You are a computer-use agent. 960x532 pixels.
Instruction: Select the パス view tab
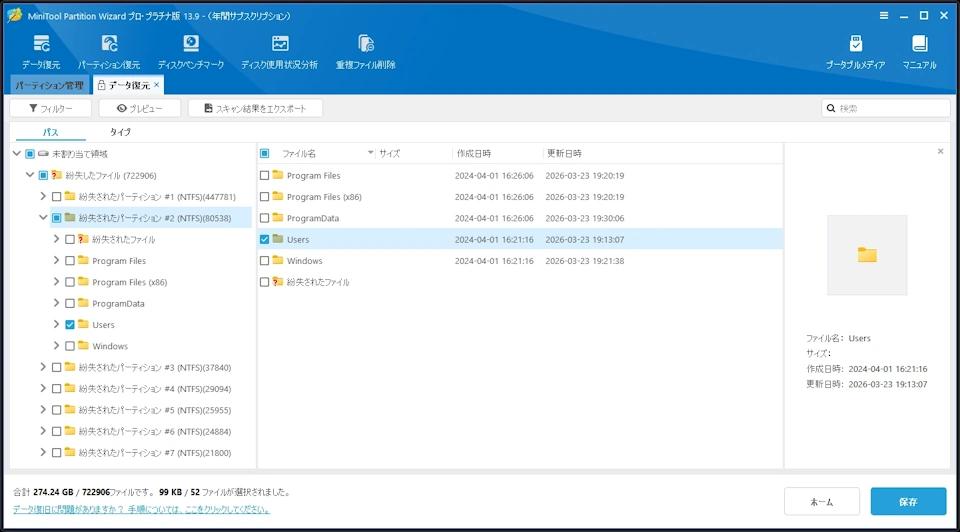coord(50,132)
